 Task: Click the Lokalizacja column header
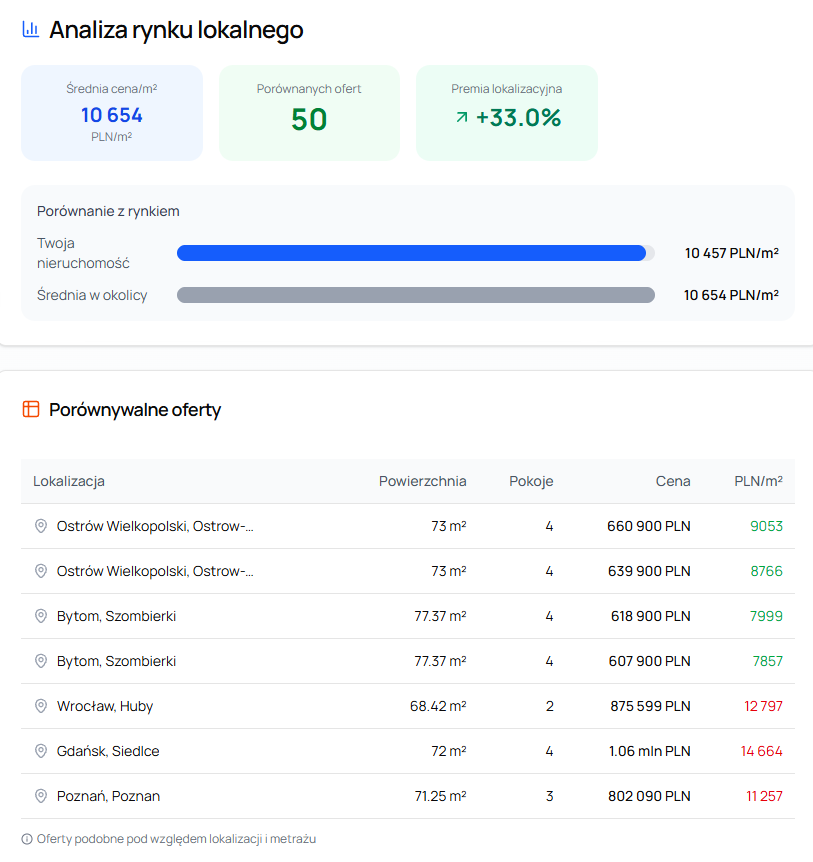coord(69,481)
